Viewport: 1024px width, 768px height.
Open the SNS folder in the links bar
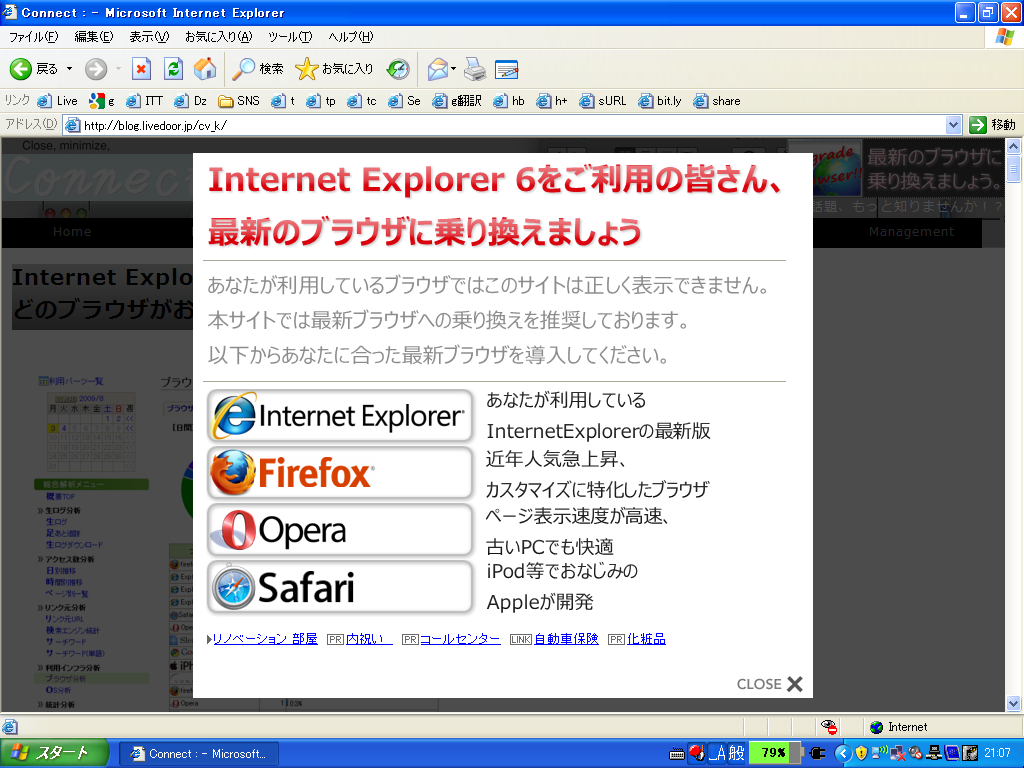click(x=239, y=101)
